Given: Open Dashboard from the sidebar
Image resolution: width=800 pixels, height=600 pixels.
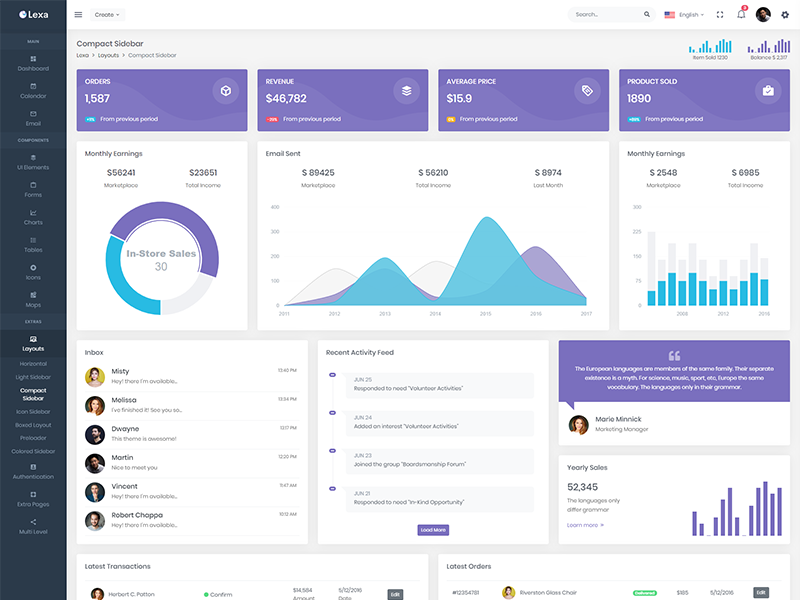Looking at the screenshot, I should click(33, 63).
